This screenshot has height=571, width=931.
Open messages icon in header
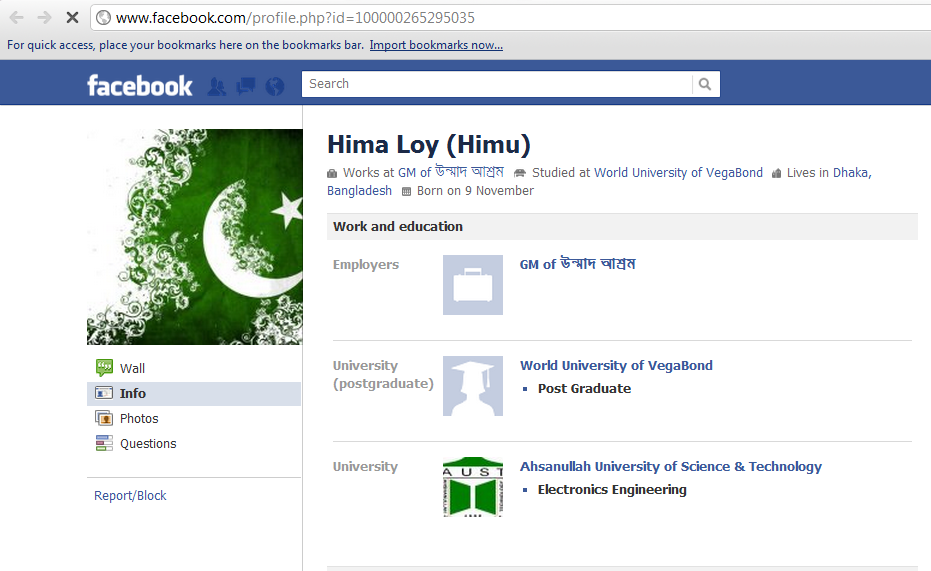tap(245, 87)
